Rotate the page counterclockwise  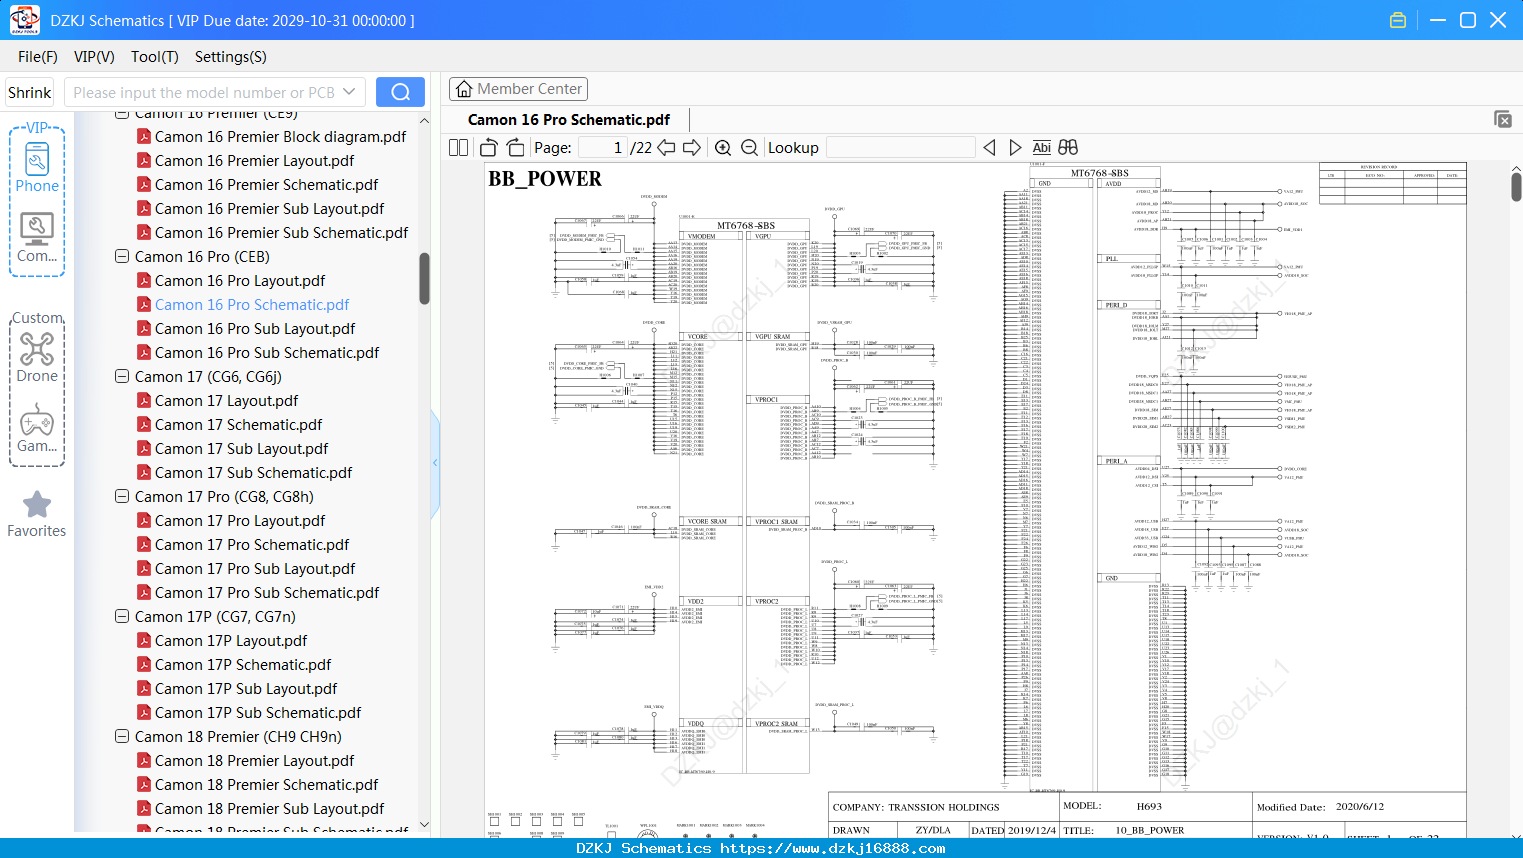tap(489, 148)
